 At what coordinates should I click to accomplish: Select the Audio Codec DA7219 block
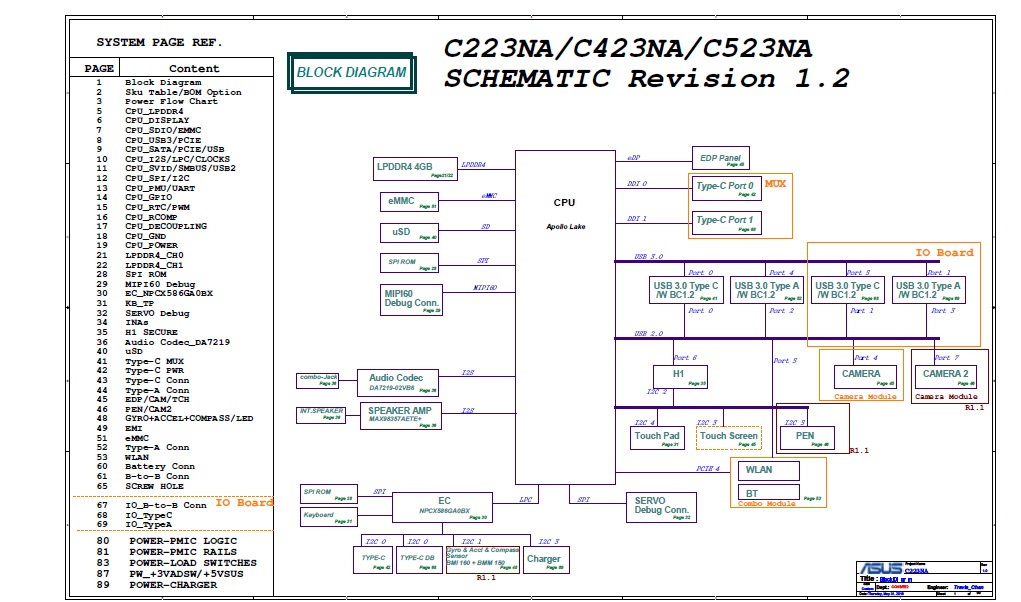pyautogui.click(x=398, y=383)
